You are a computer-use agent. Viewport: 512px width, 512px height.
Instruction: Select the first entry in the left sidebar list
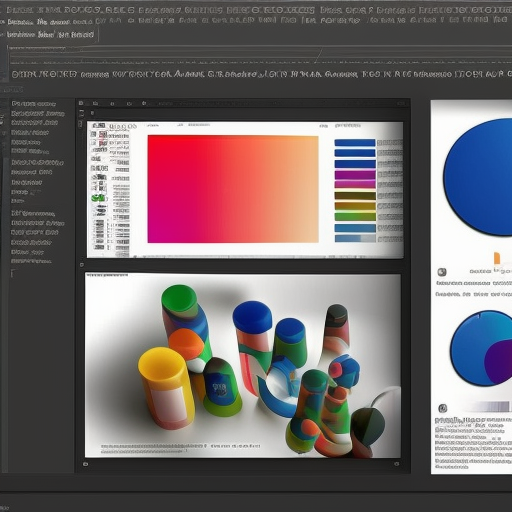(34, 104)
